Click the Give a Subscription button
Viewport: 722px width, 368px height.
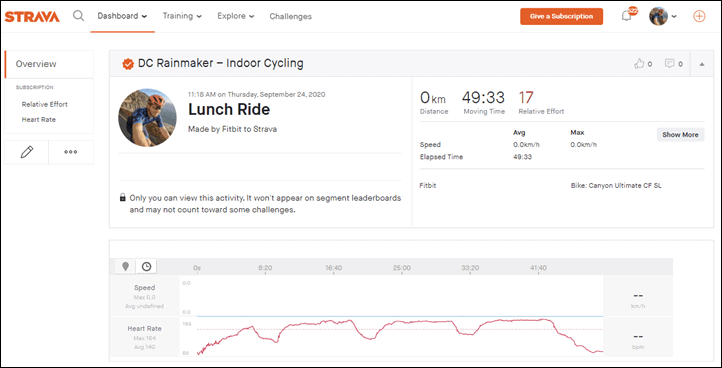coord(561,16)
